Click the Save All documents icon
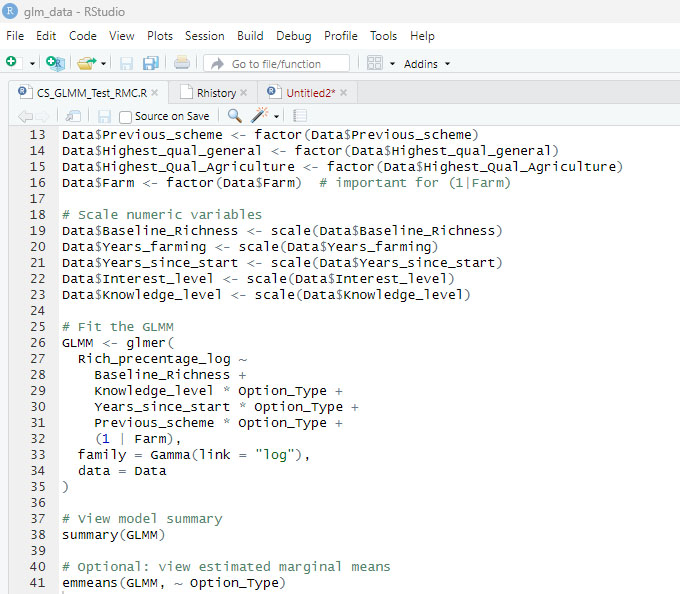The image size is (680, 594). (150, 63)
